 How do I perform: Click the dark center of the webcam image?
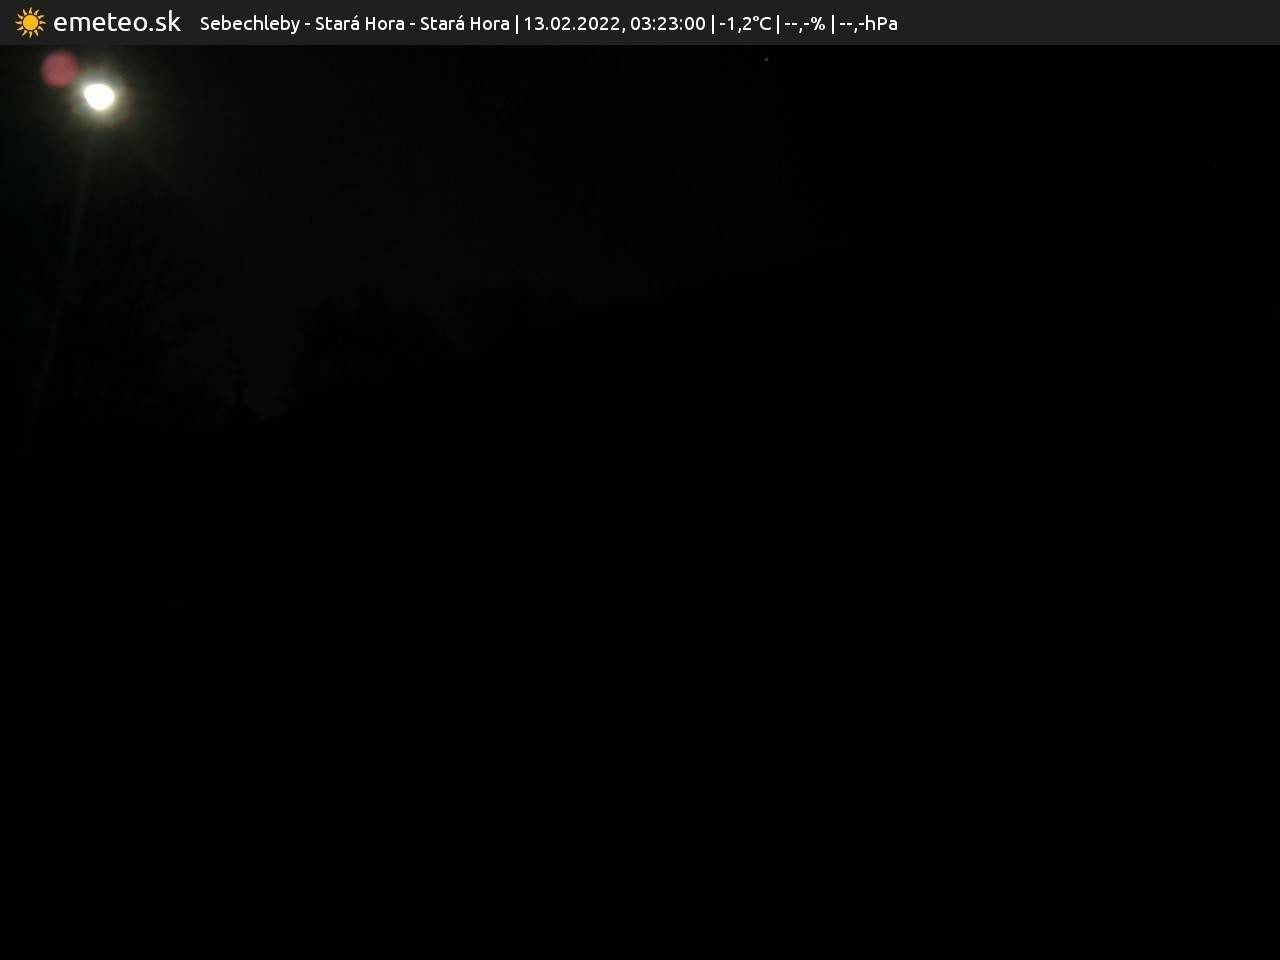click(x=640, y=500)
